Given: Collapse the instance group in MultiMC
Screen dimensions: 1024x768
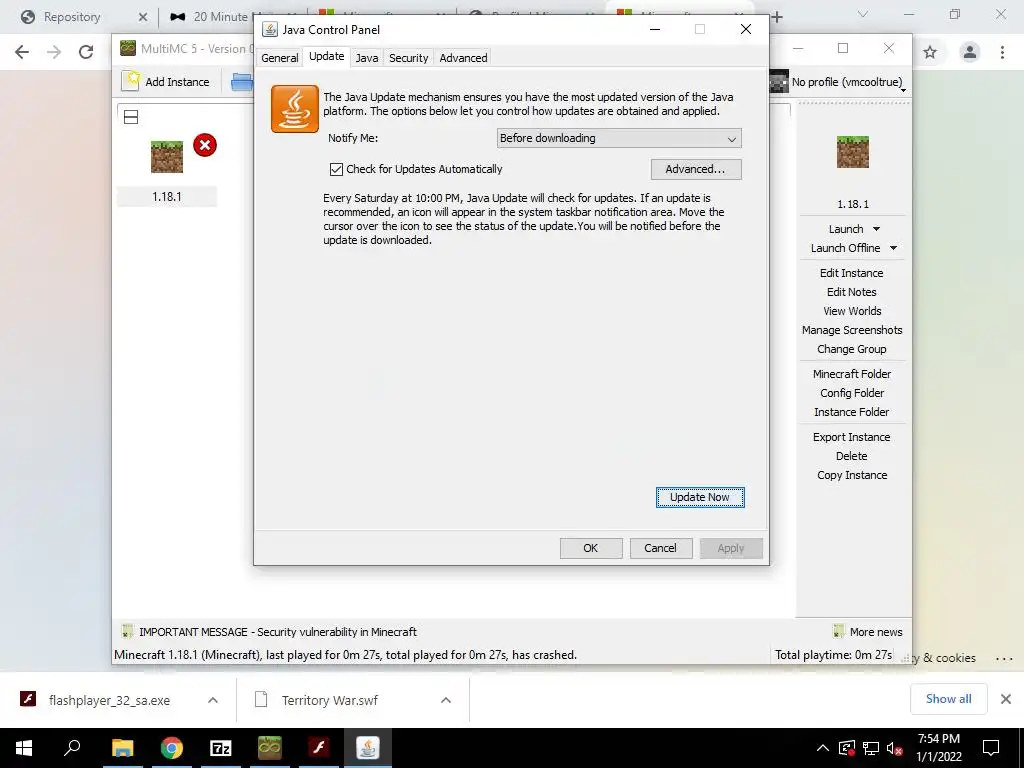Looking at the screenshot, I should [131, 118].
